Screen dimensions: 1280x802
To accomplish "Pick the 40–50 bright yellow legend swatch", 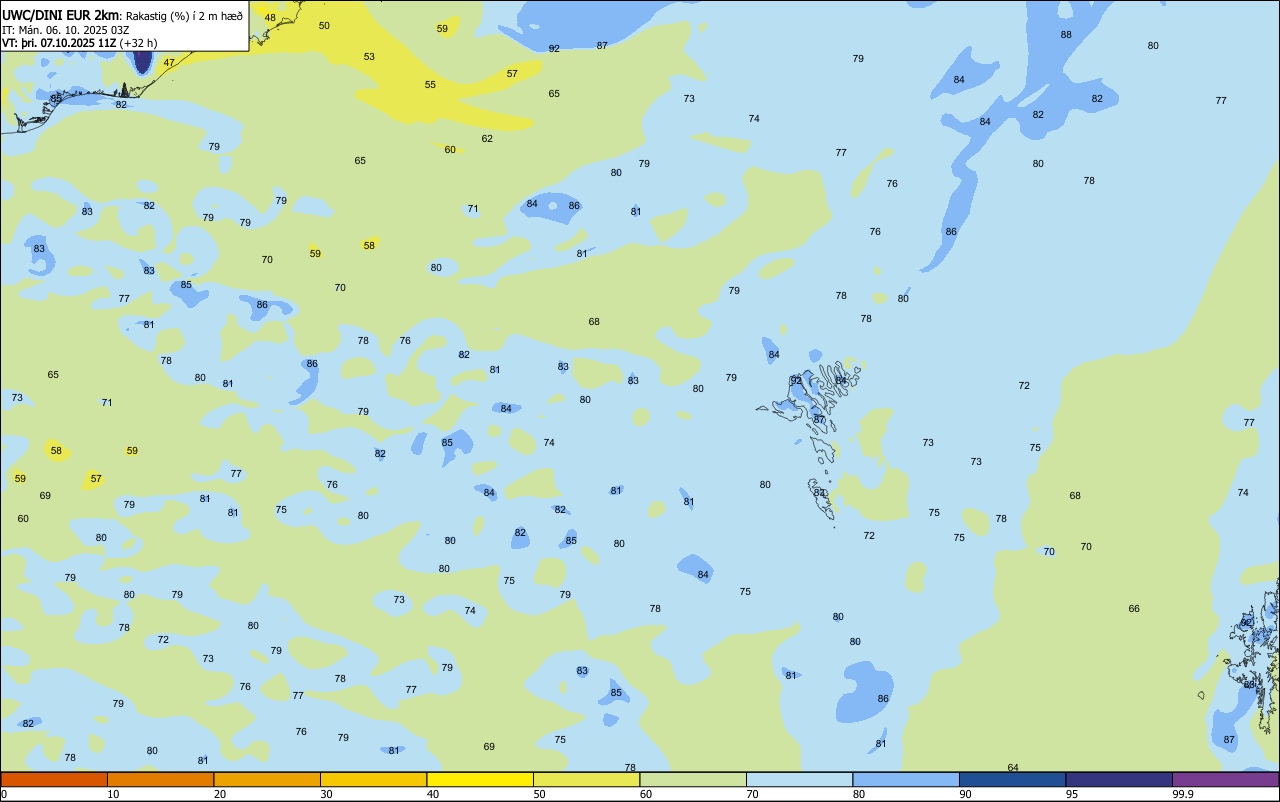I will pyautogui.click(x=480, y=779).
